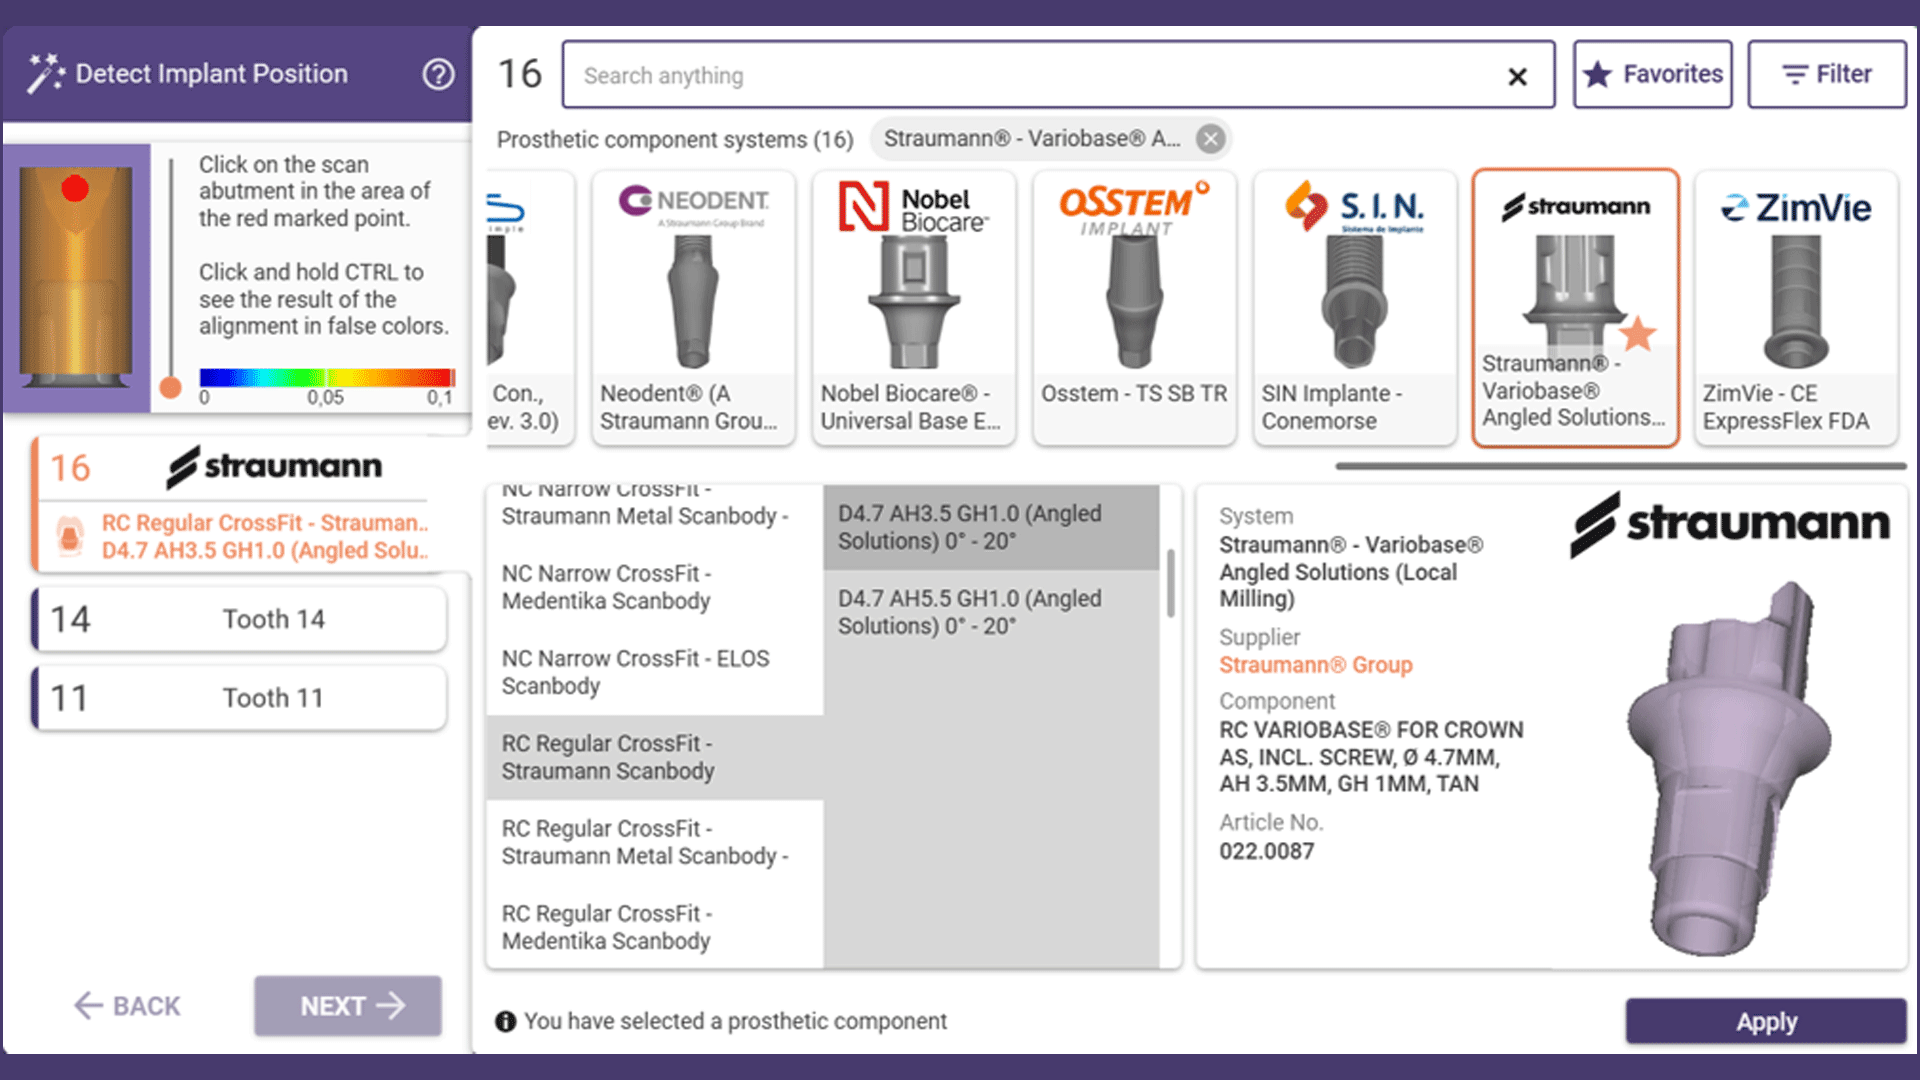Select Tooth 14 in the tooth list
This screenshot has height=1080, width=1920.
(x=240, y=619)
